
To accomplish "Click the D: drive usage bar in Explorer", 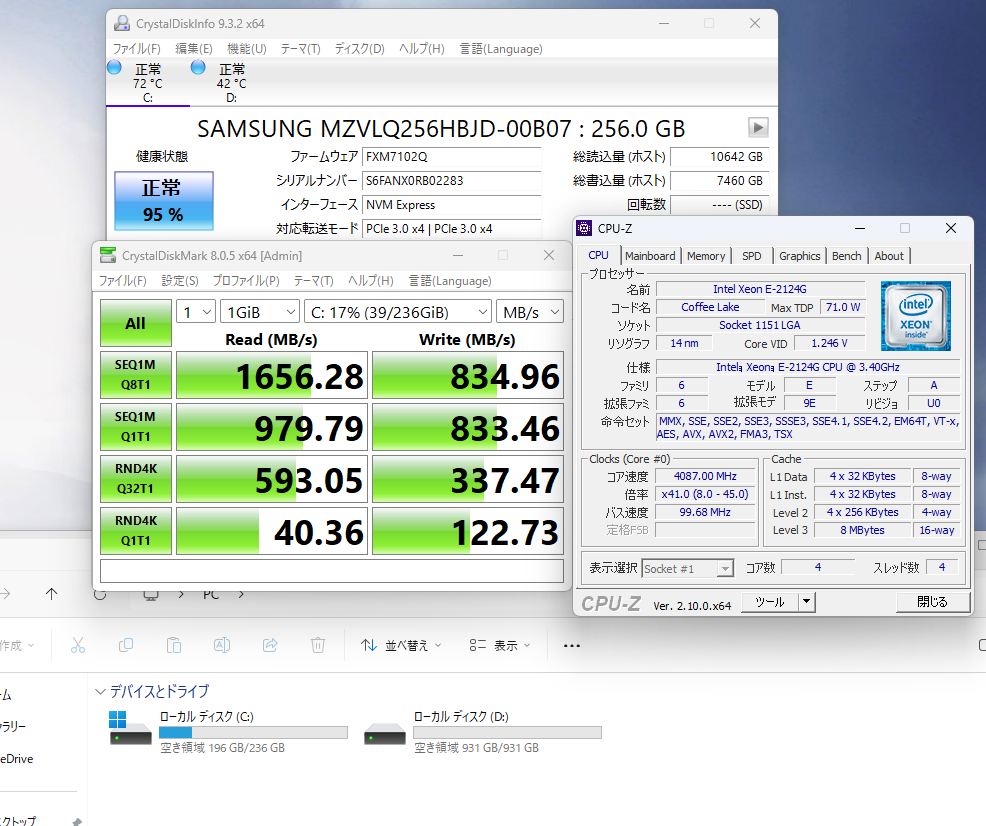I will point(507,732).
